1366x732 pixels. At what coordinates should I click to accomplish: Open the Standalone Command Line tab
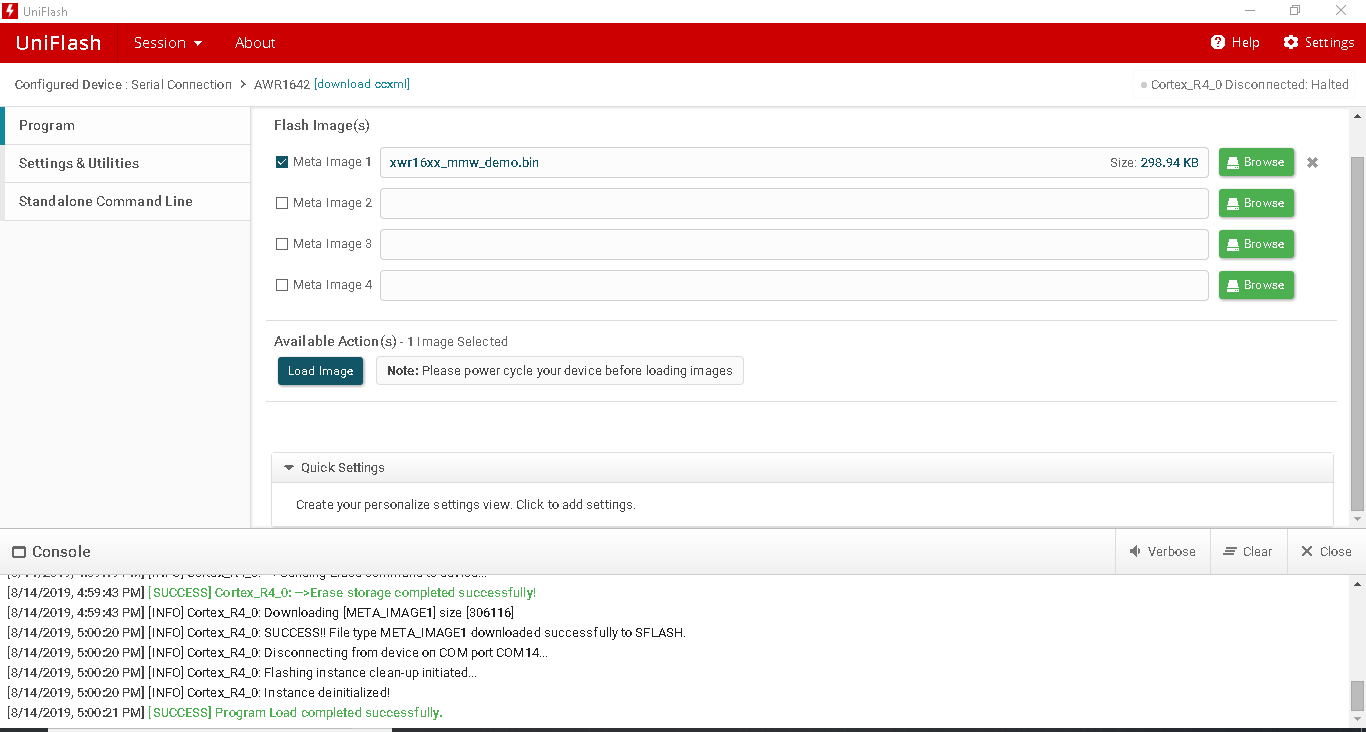click(126, 202)
